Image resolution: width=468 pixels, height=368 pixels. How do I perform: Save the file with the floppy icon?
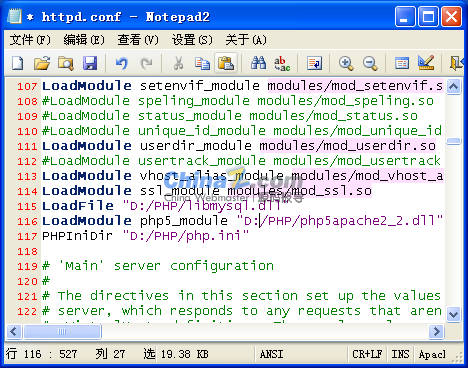(x=90, y=63)
